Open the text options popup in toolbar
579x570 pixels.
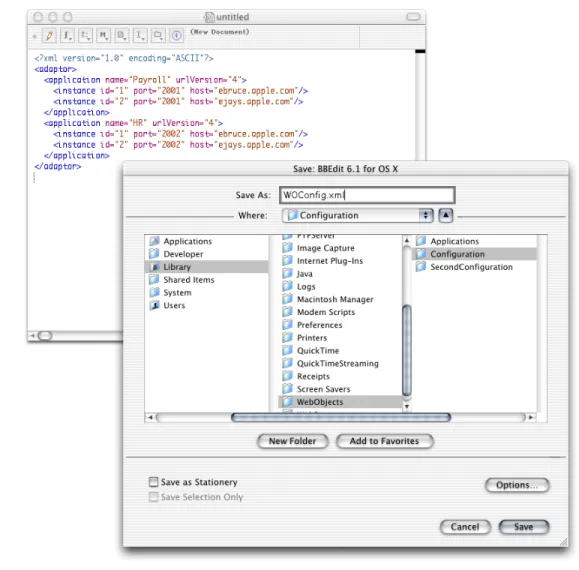click(139, 35)
